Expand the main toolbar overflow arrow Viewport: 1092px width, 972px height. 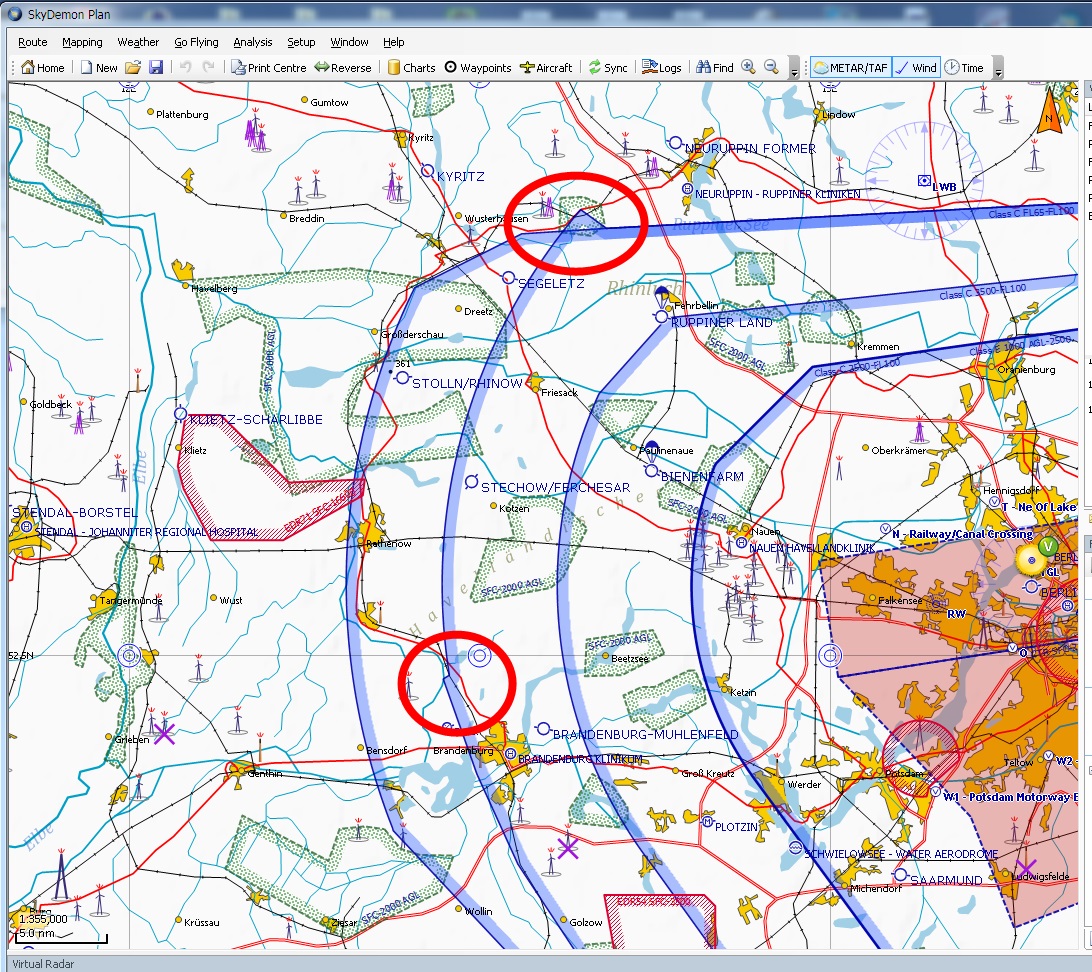(x=794, y=70)
